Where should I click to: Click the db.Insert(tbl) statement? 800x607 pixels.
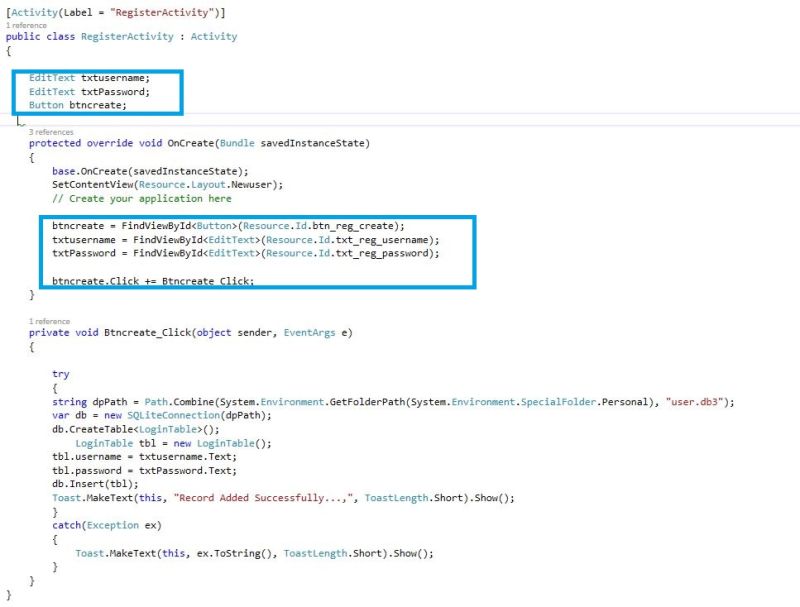(x=90, y=484)
